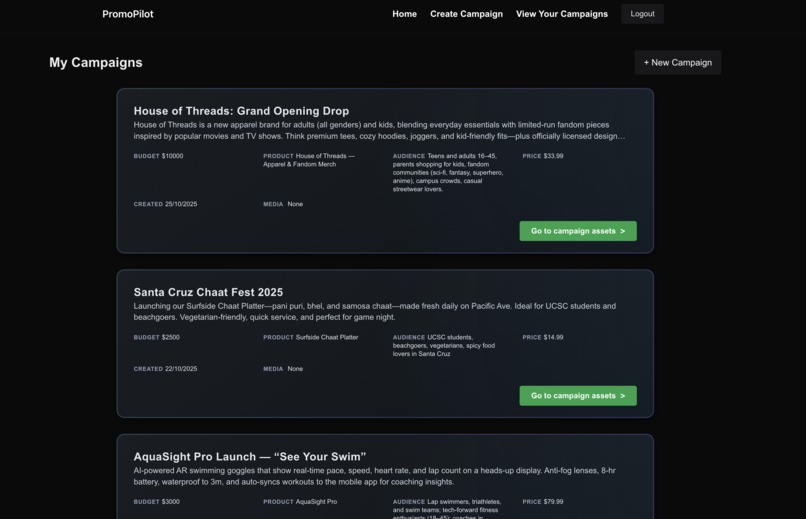Click AquaSight AI-powered goggles description
This screenshot has width=806, height=519.
[374, 476]
